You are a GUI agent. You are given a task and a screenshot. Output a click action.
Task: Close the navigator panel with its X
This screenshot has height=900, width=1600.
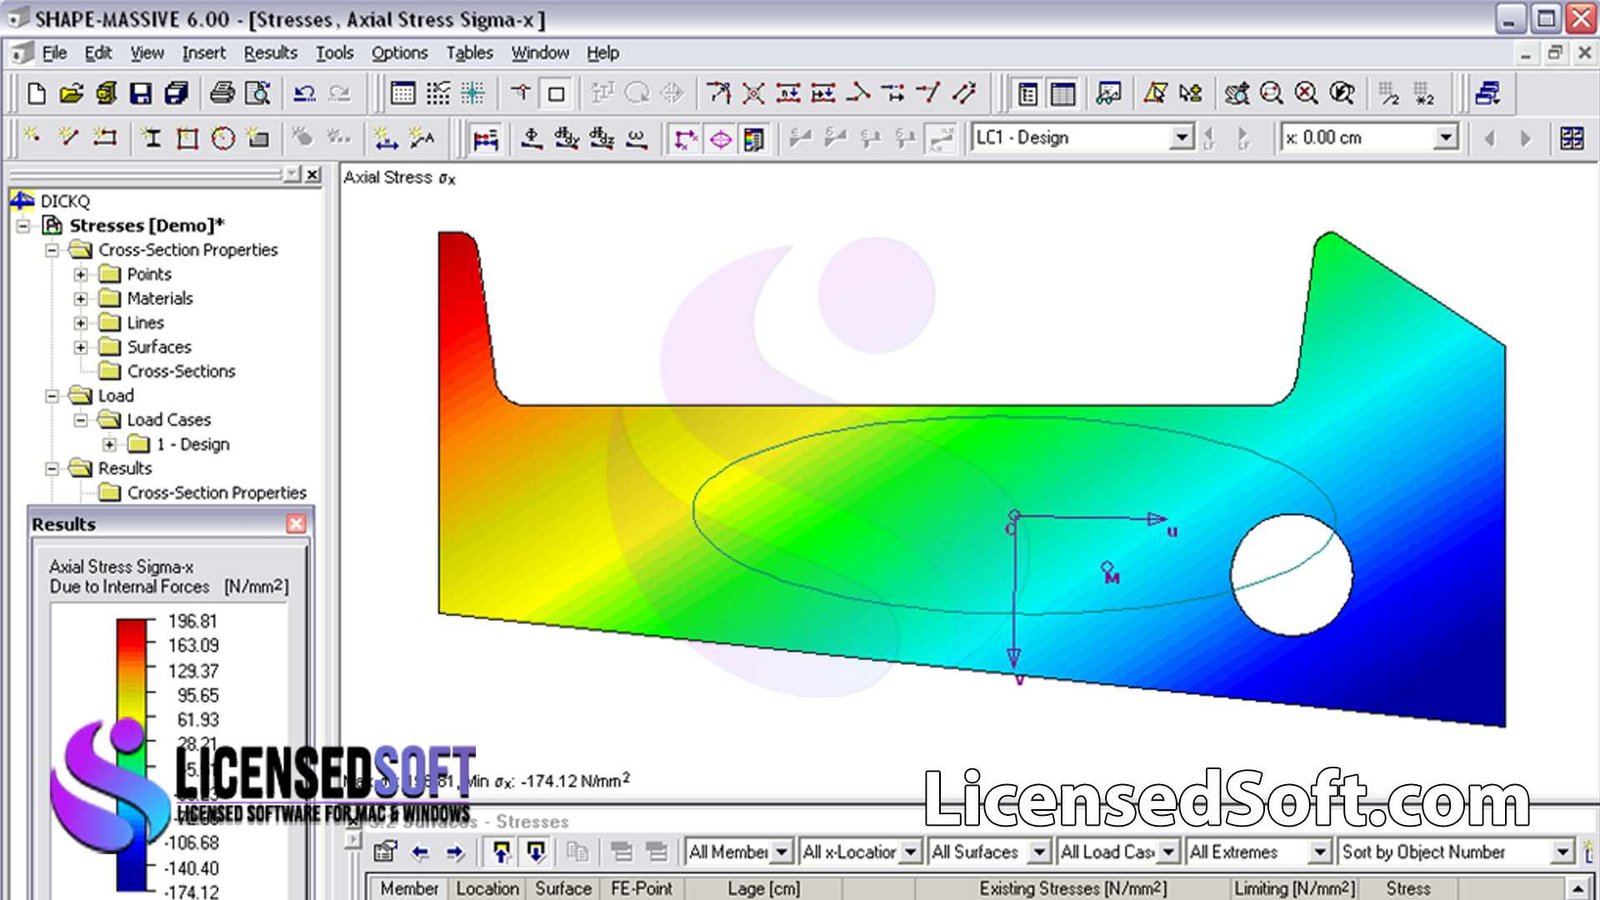click(313, 175)
